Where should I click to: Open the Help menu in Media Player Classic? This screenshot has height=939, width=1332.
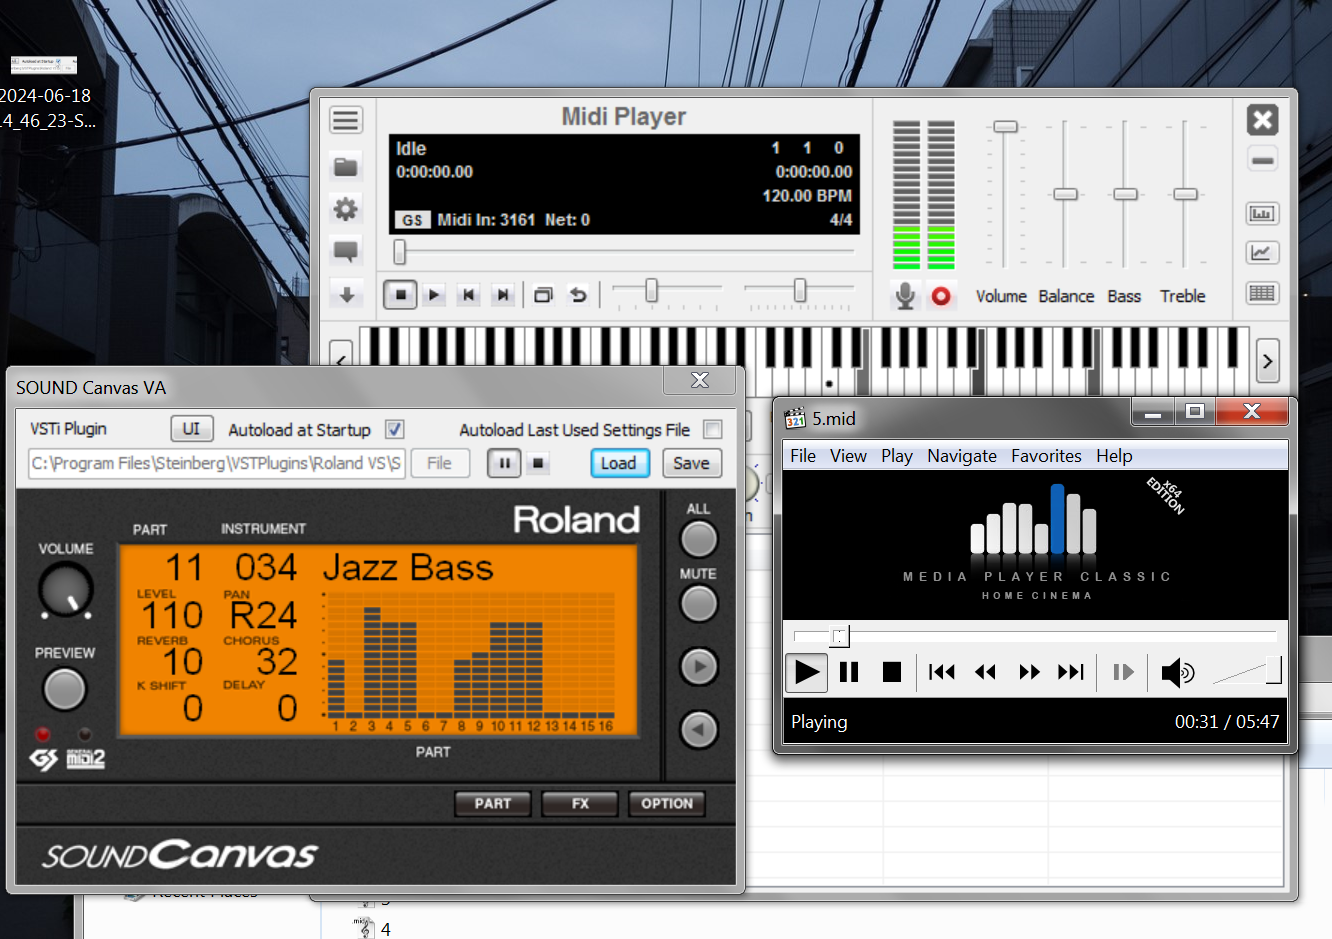click(1114, 456)
